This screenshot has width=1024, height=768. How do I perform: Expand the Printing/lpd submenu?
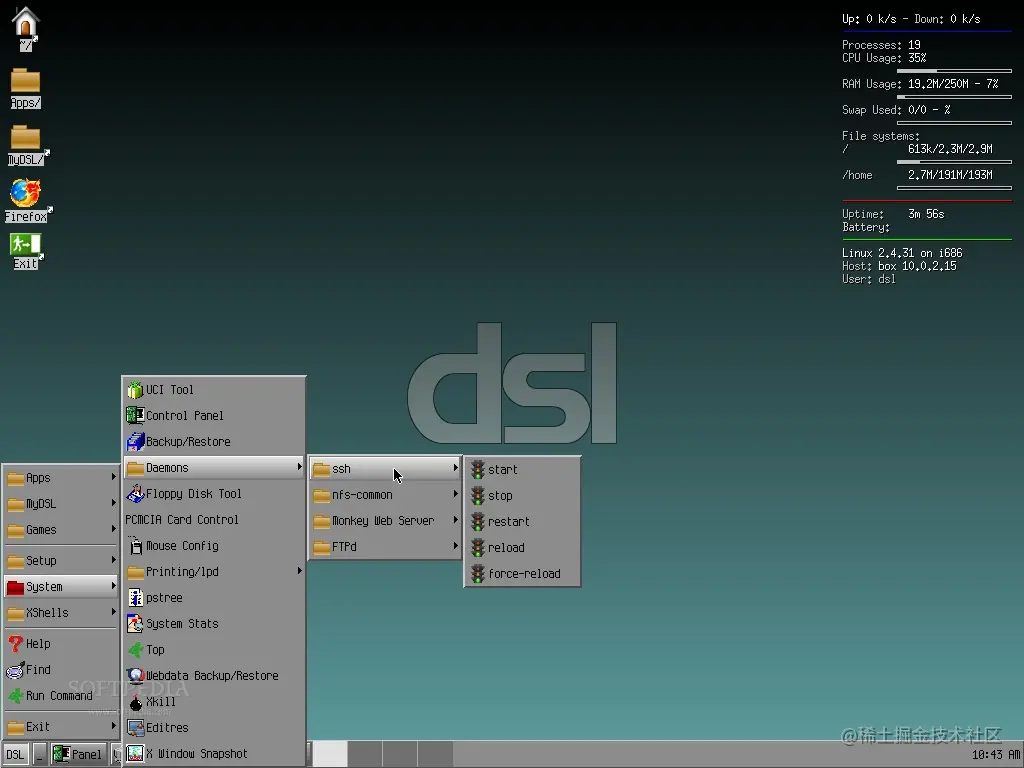pyautogui.click(x=214, y=572)
